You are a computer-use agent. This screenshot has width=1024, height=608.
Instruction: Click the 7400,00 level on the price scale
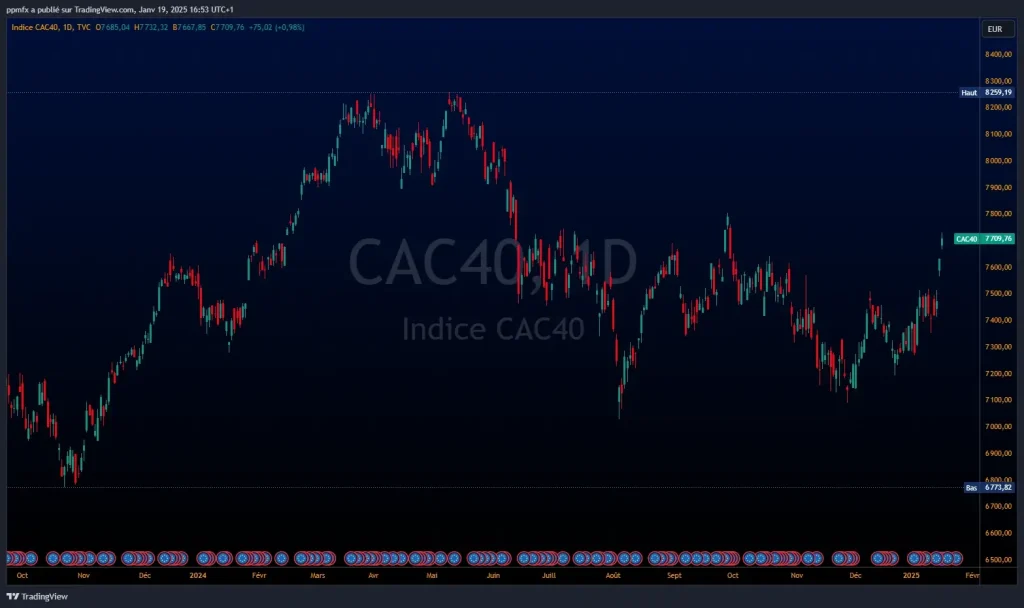[999, 320]
